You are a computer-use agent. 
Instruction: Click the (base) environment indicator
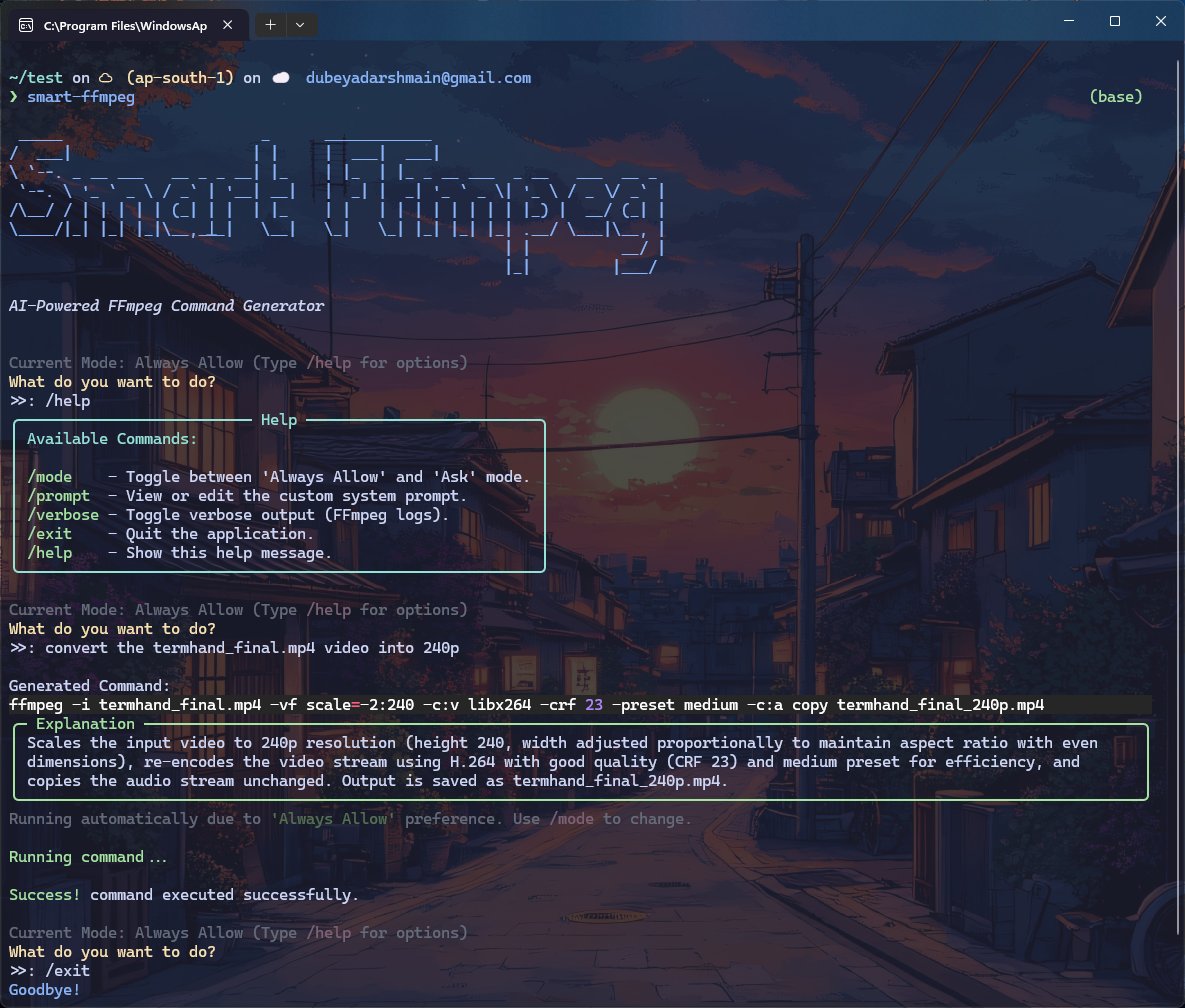coord(1115,97)
